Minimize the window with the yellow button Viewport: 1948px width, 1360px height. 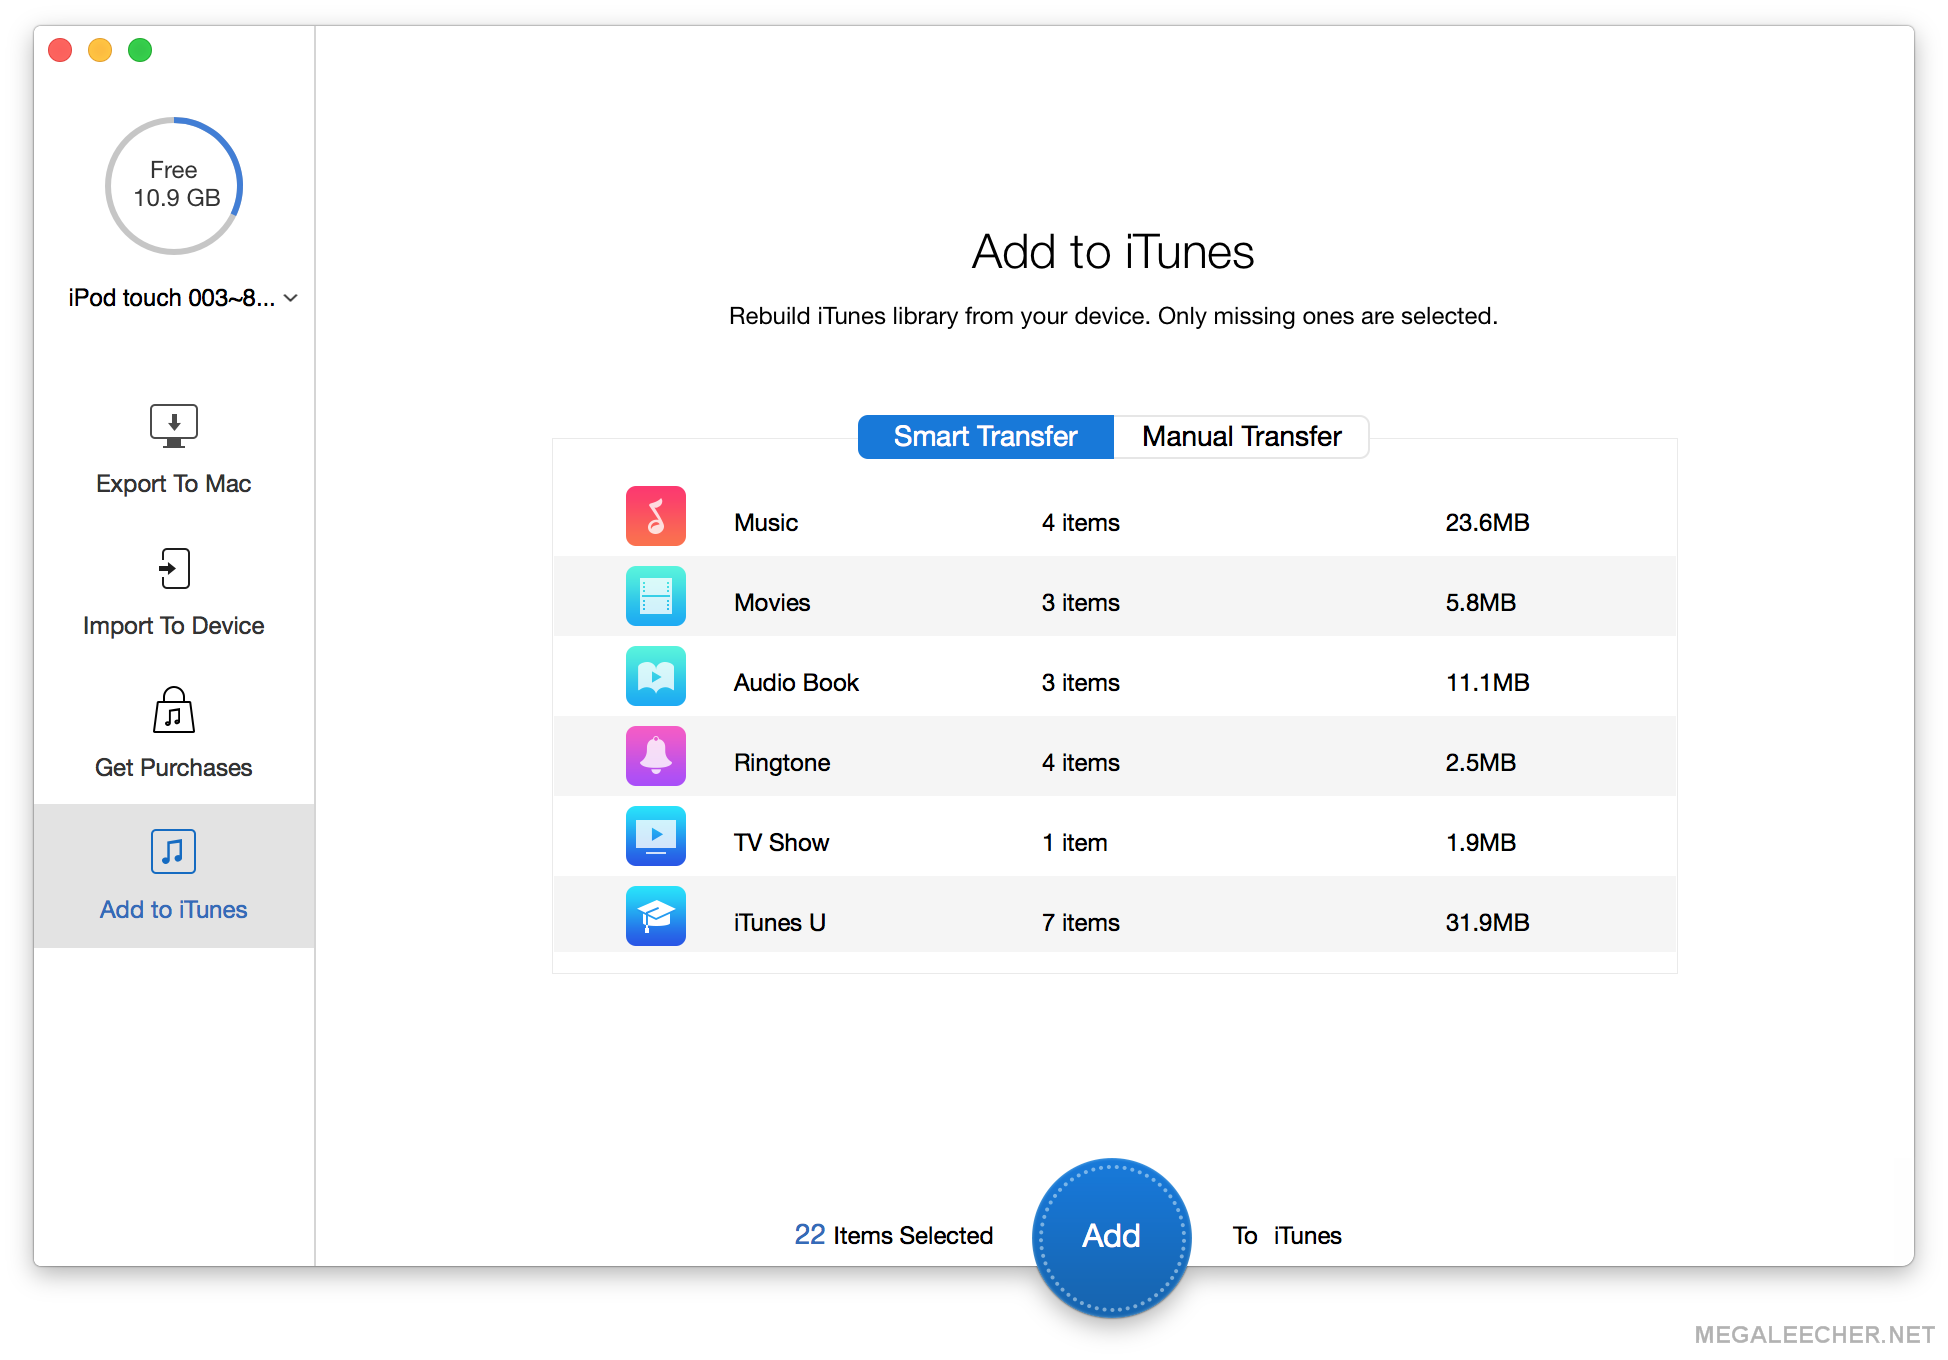(100, 50)
